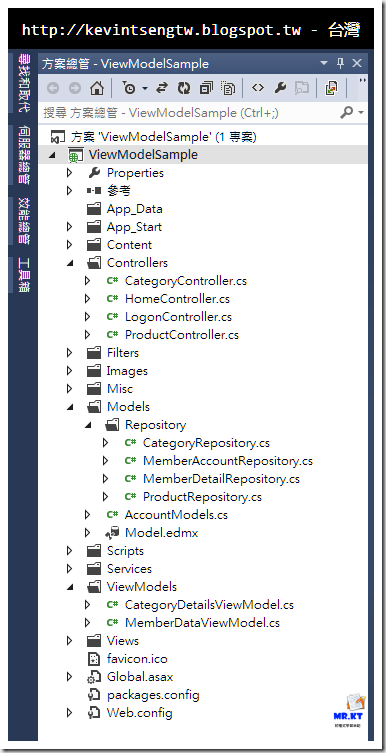
Task: Toggle the auto-hide pin icon
Action: pos(340,63)
